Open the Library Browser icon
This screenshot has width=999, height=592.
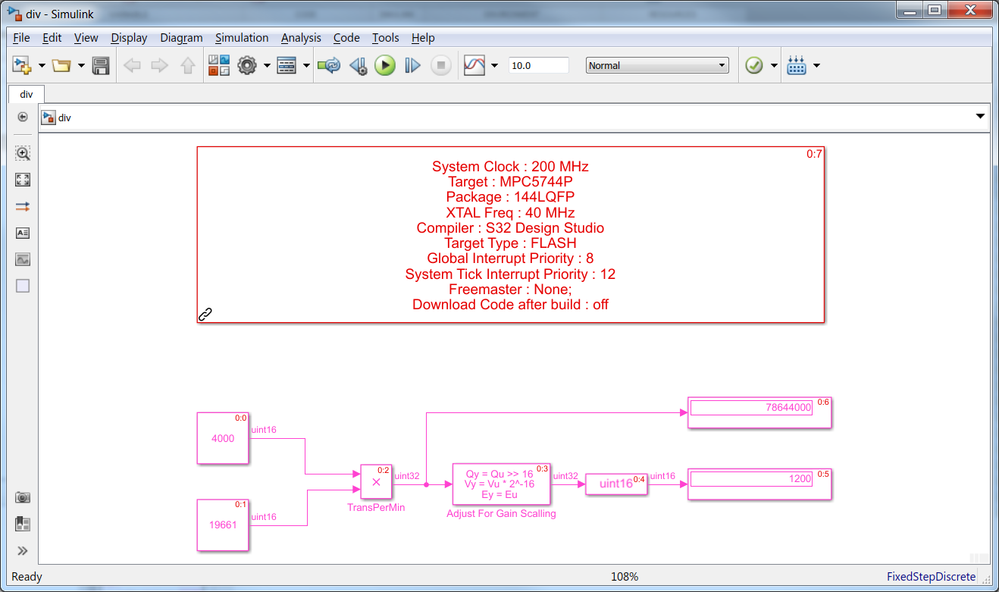tap(219, 65)
